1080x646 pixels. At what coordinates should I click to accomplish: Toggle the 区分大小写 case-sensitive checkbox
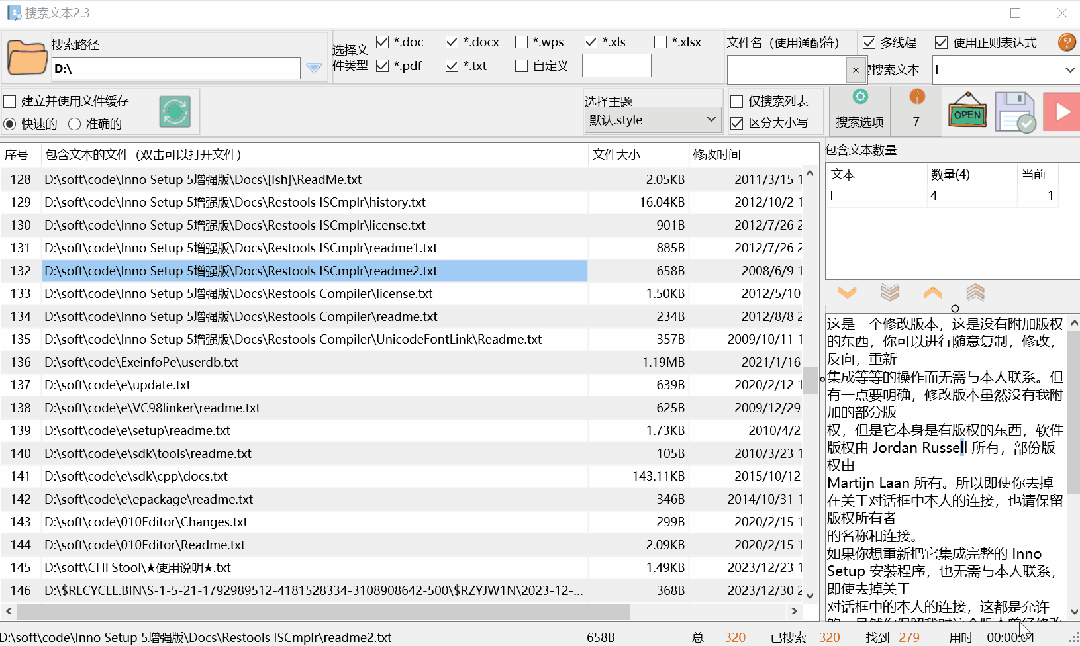(x=737, y=123)
